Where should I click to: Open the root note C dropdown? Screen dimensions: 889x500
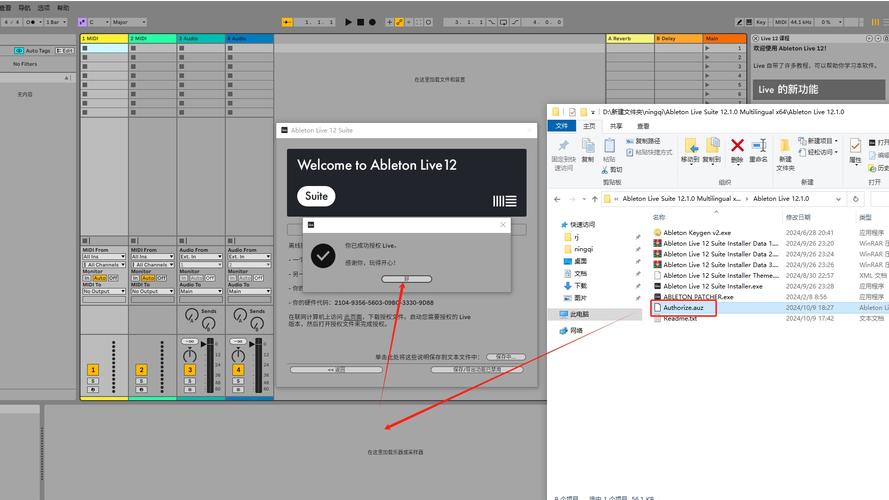[99, 22]
